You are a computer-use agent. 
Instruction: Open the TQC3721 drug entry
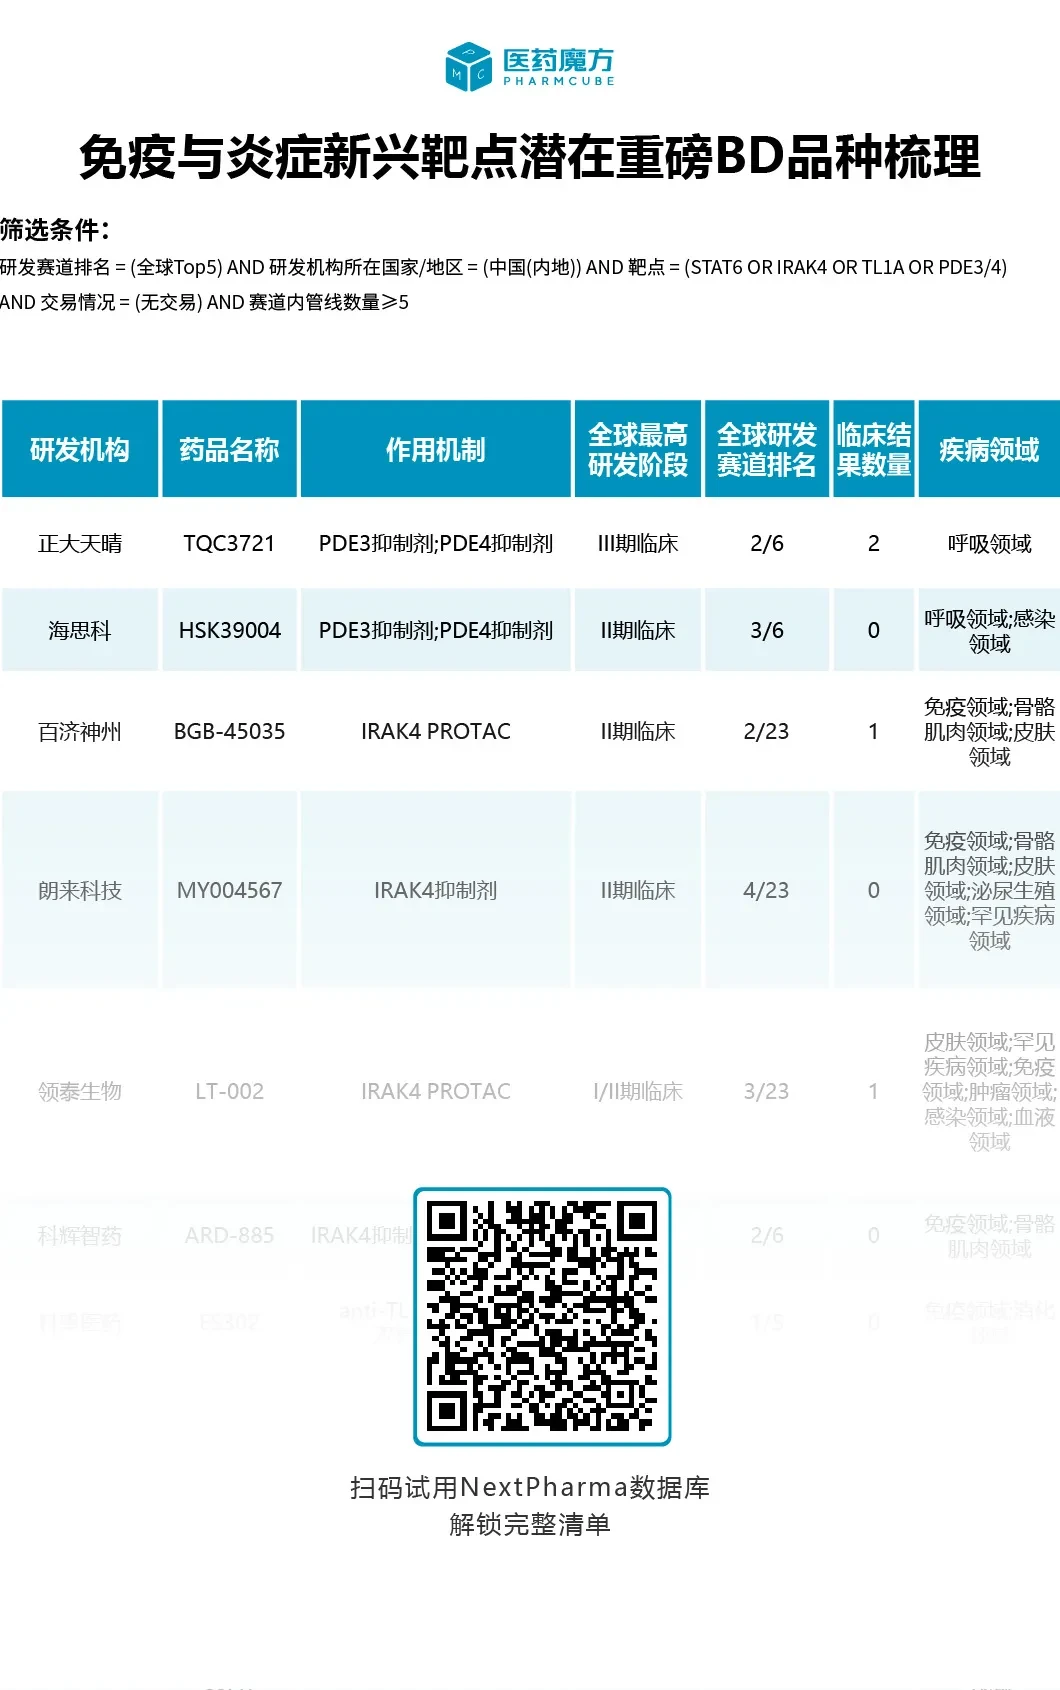click(x=229, y=543)
